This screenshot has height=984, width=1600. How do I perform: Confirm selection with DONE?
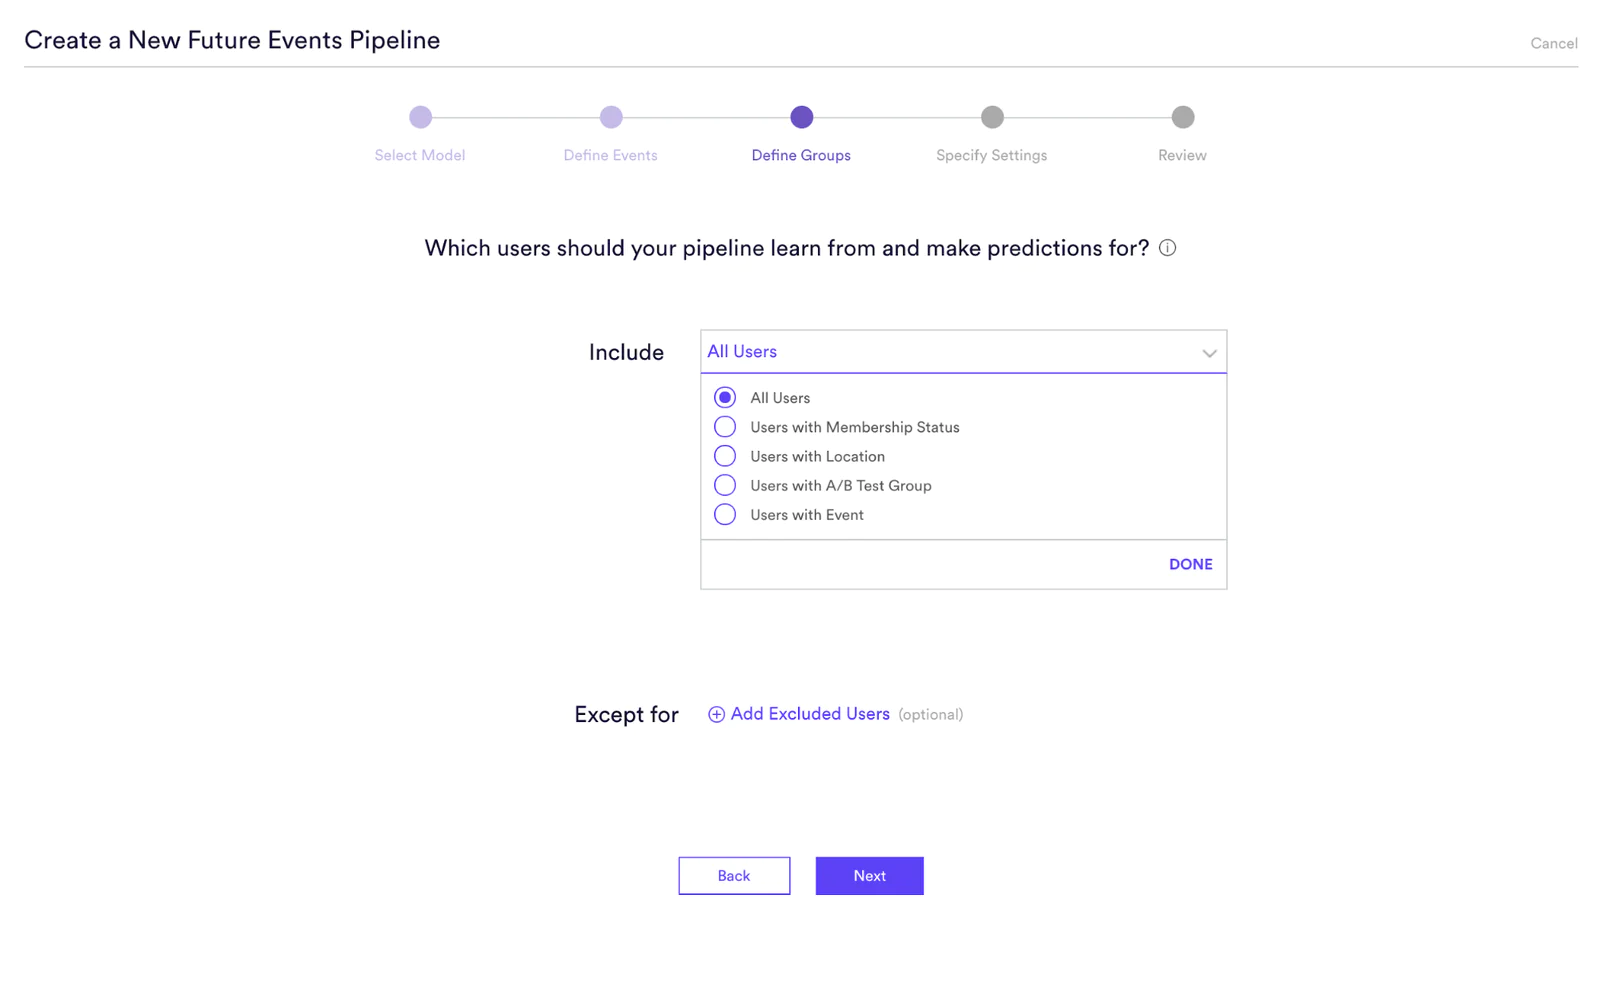[x=1190, y=564]
